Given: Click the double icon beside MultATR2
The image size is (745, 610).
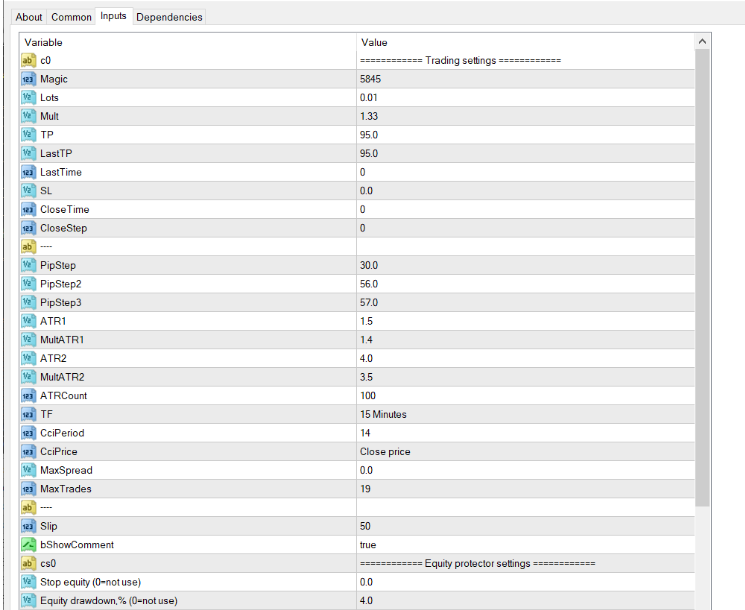Looking at the screenshot, I should coord(29,377).
